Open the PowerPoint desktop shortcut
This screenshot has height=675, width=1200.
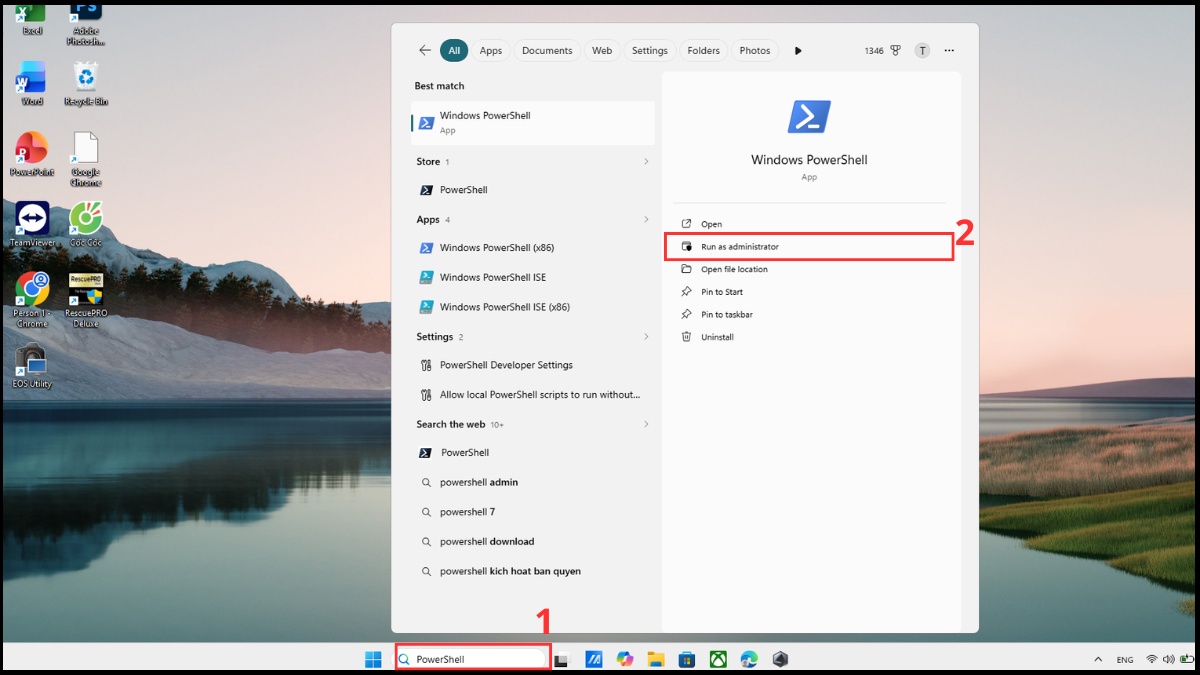click(32, 155)
